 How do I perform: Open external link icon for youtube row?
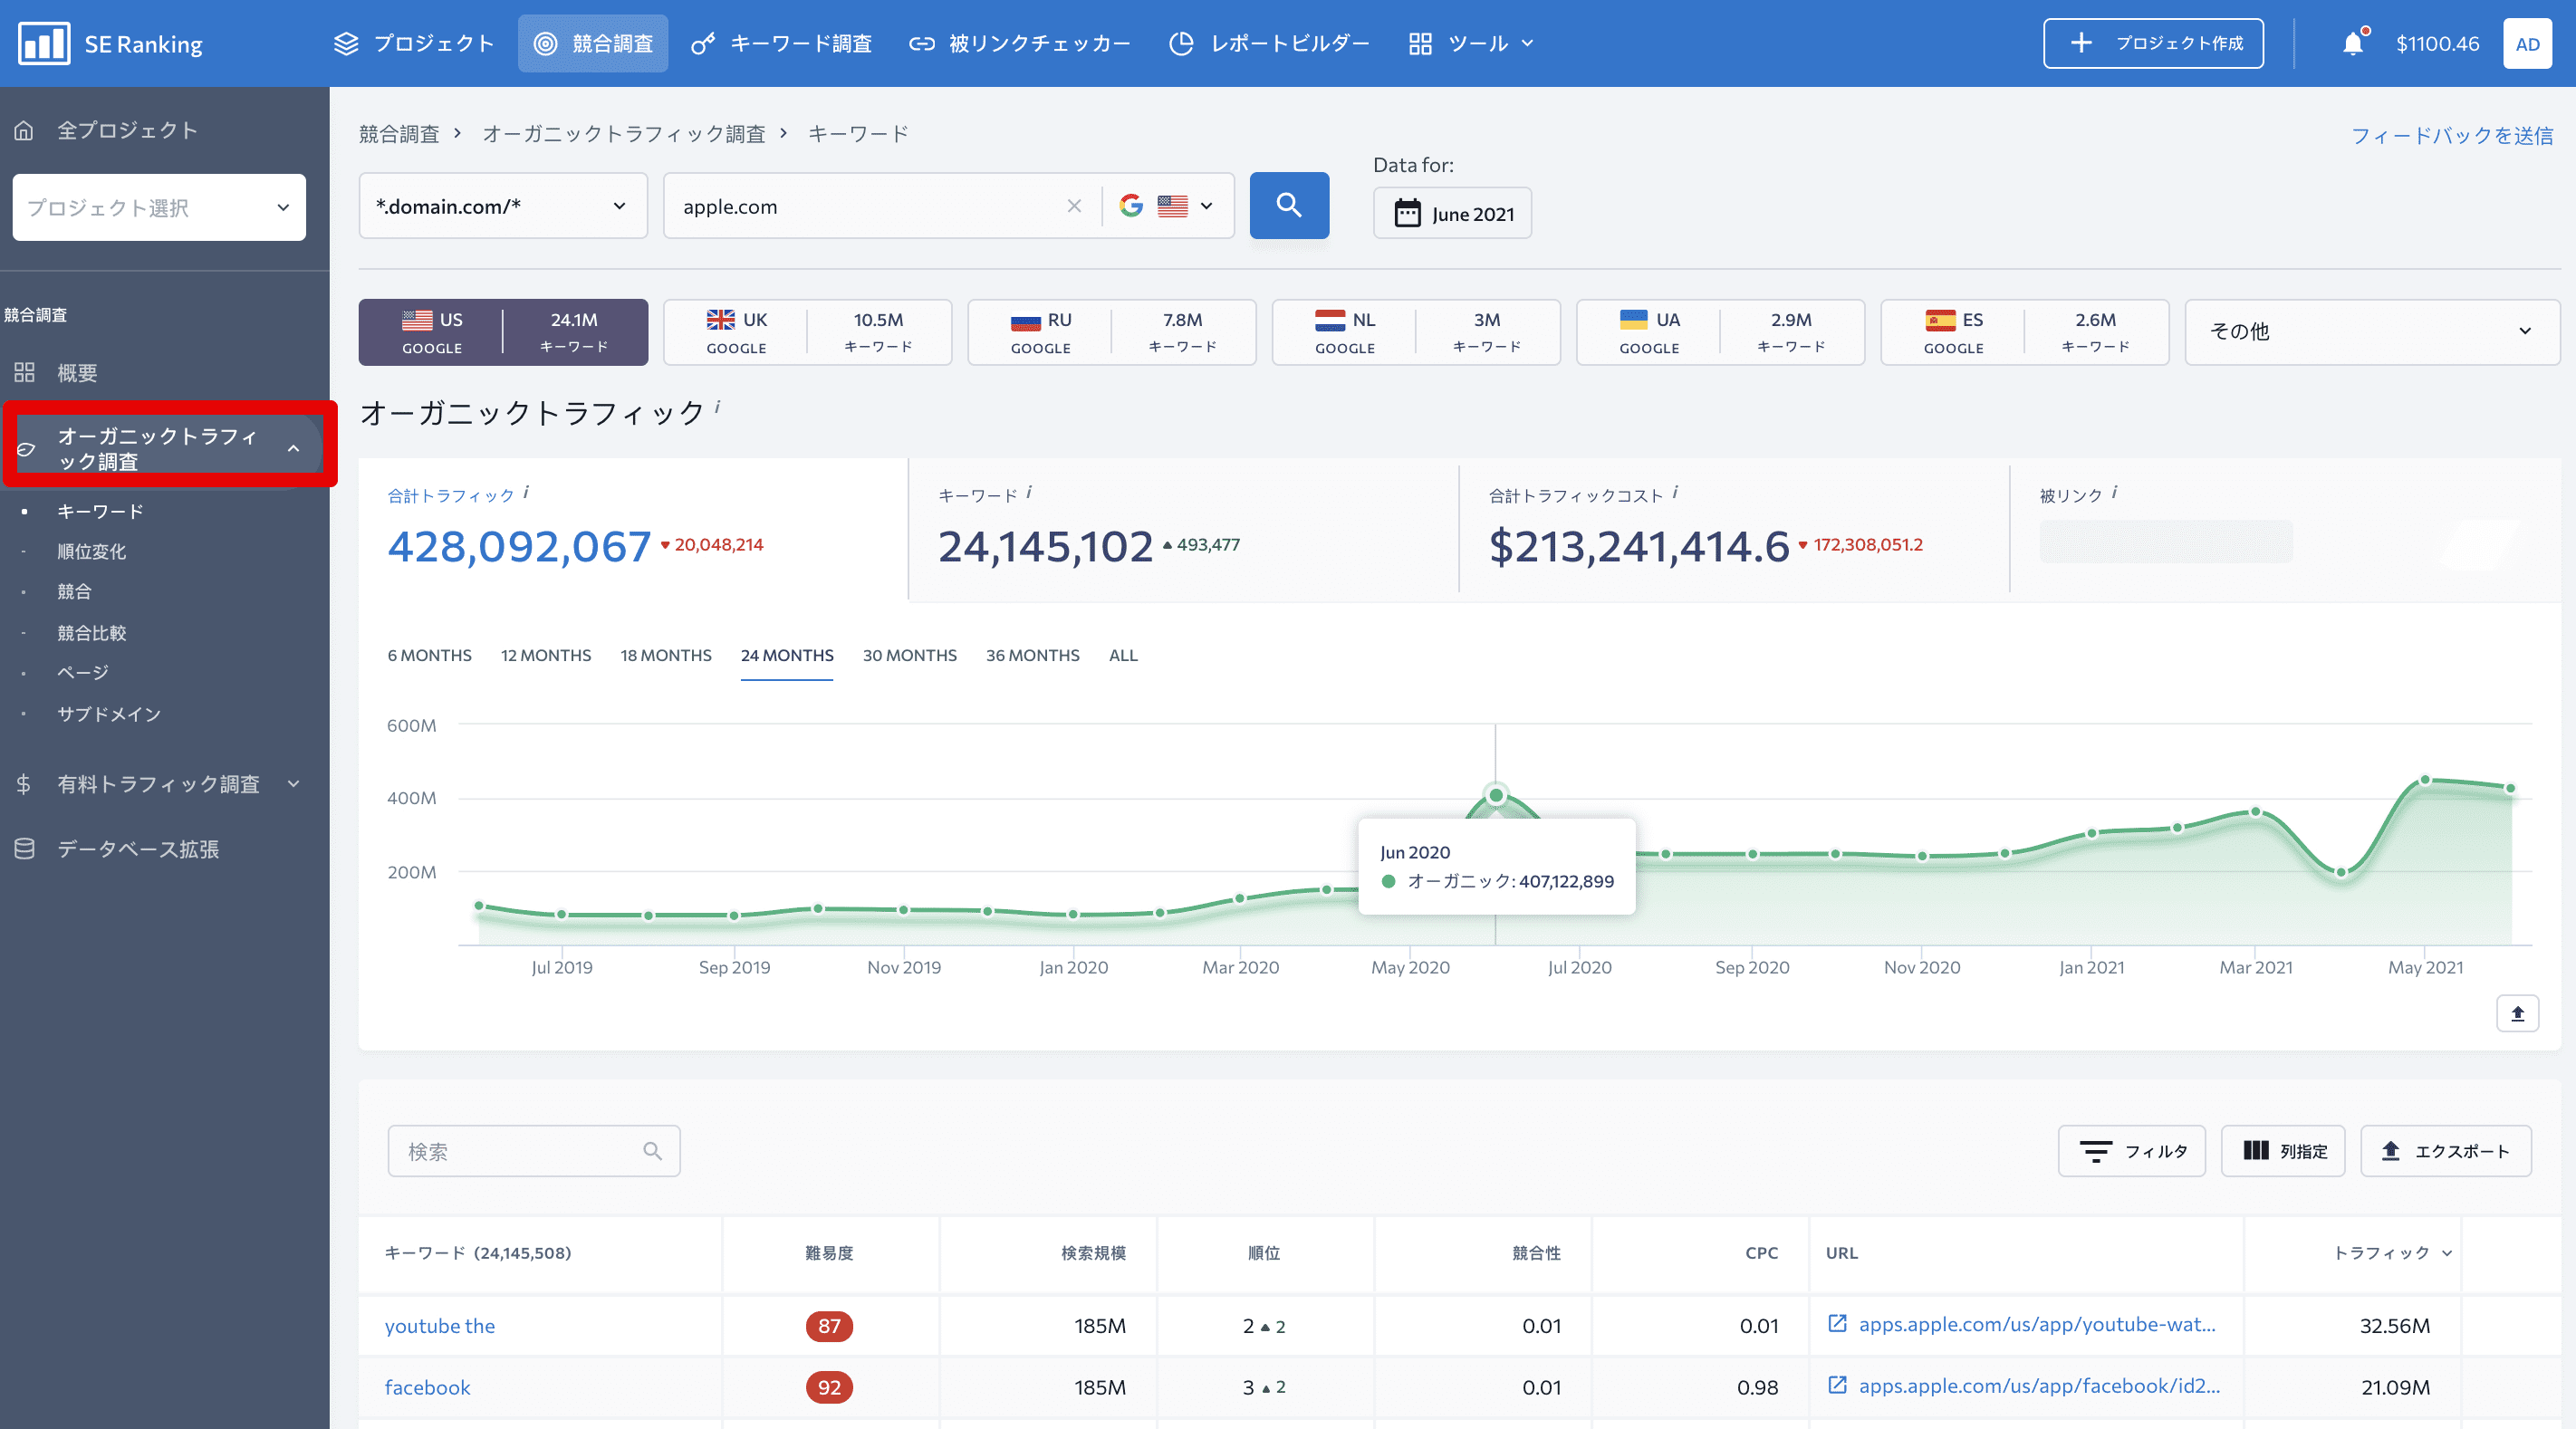pyautogui.click(x=1836, y=1324)
